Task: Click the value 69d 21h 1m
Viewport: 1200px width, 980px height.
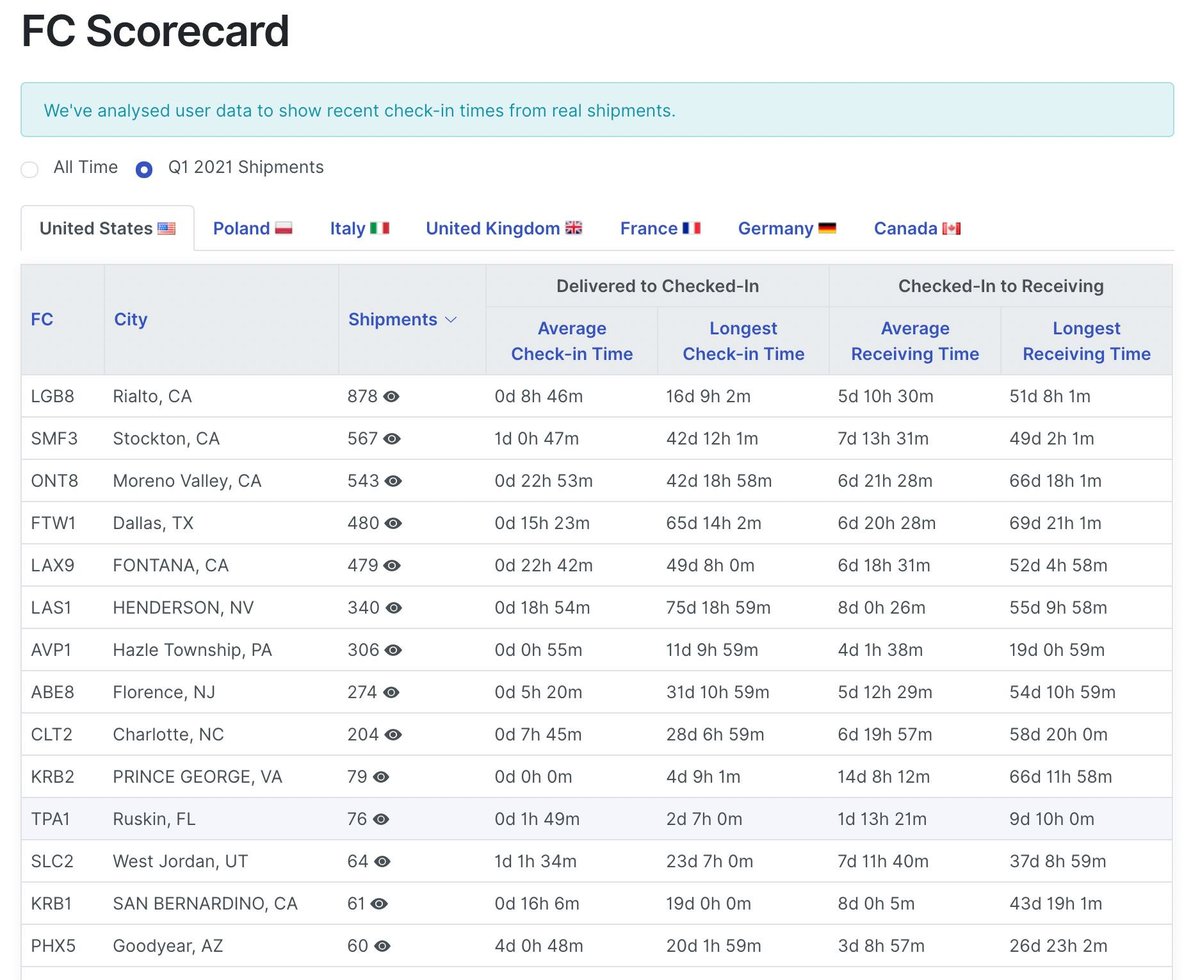Action: (1055, 523)
